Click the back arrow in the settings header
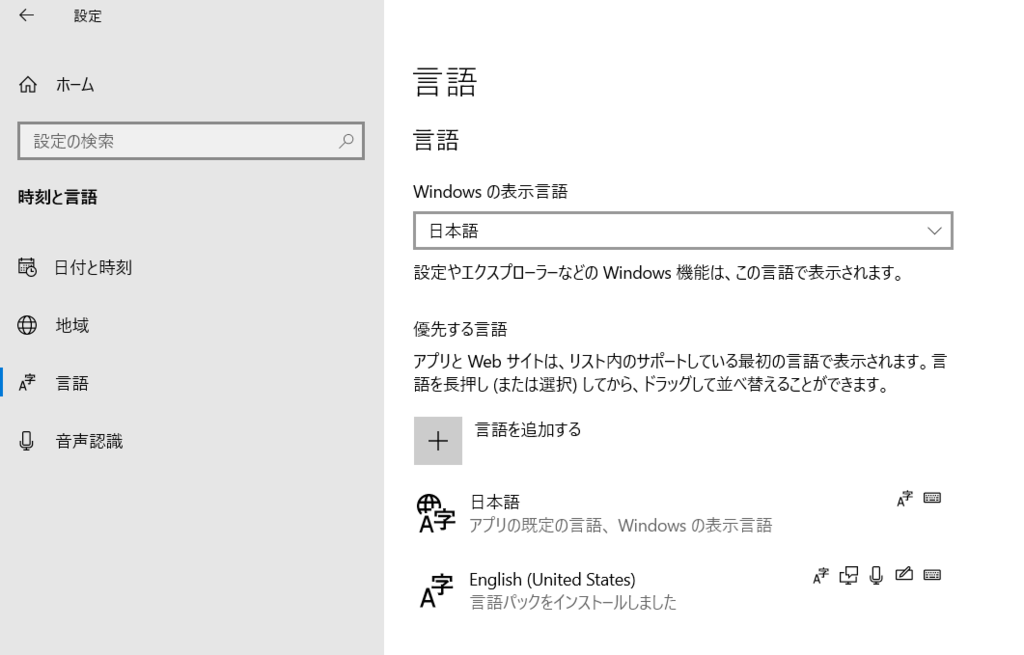1024x655 pixels. click(x=26, y=15)
